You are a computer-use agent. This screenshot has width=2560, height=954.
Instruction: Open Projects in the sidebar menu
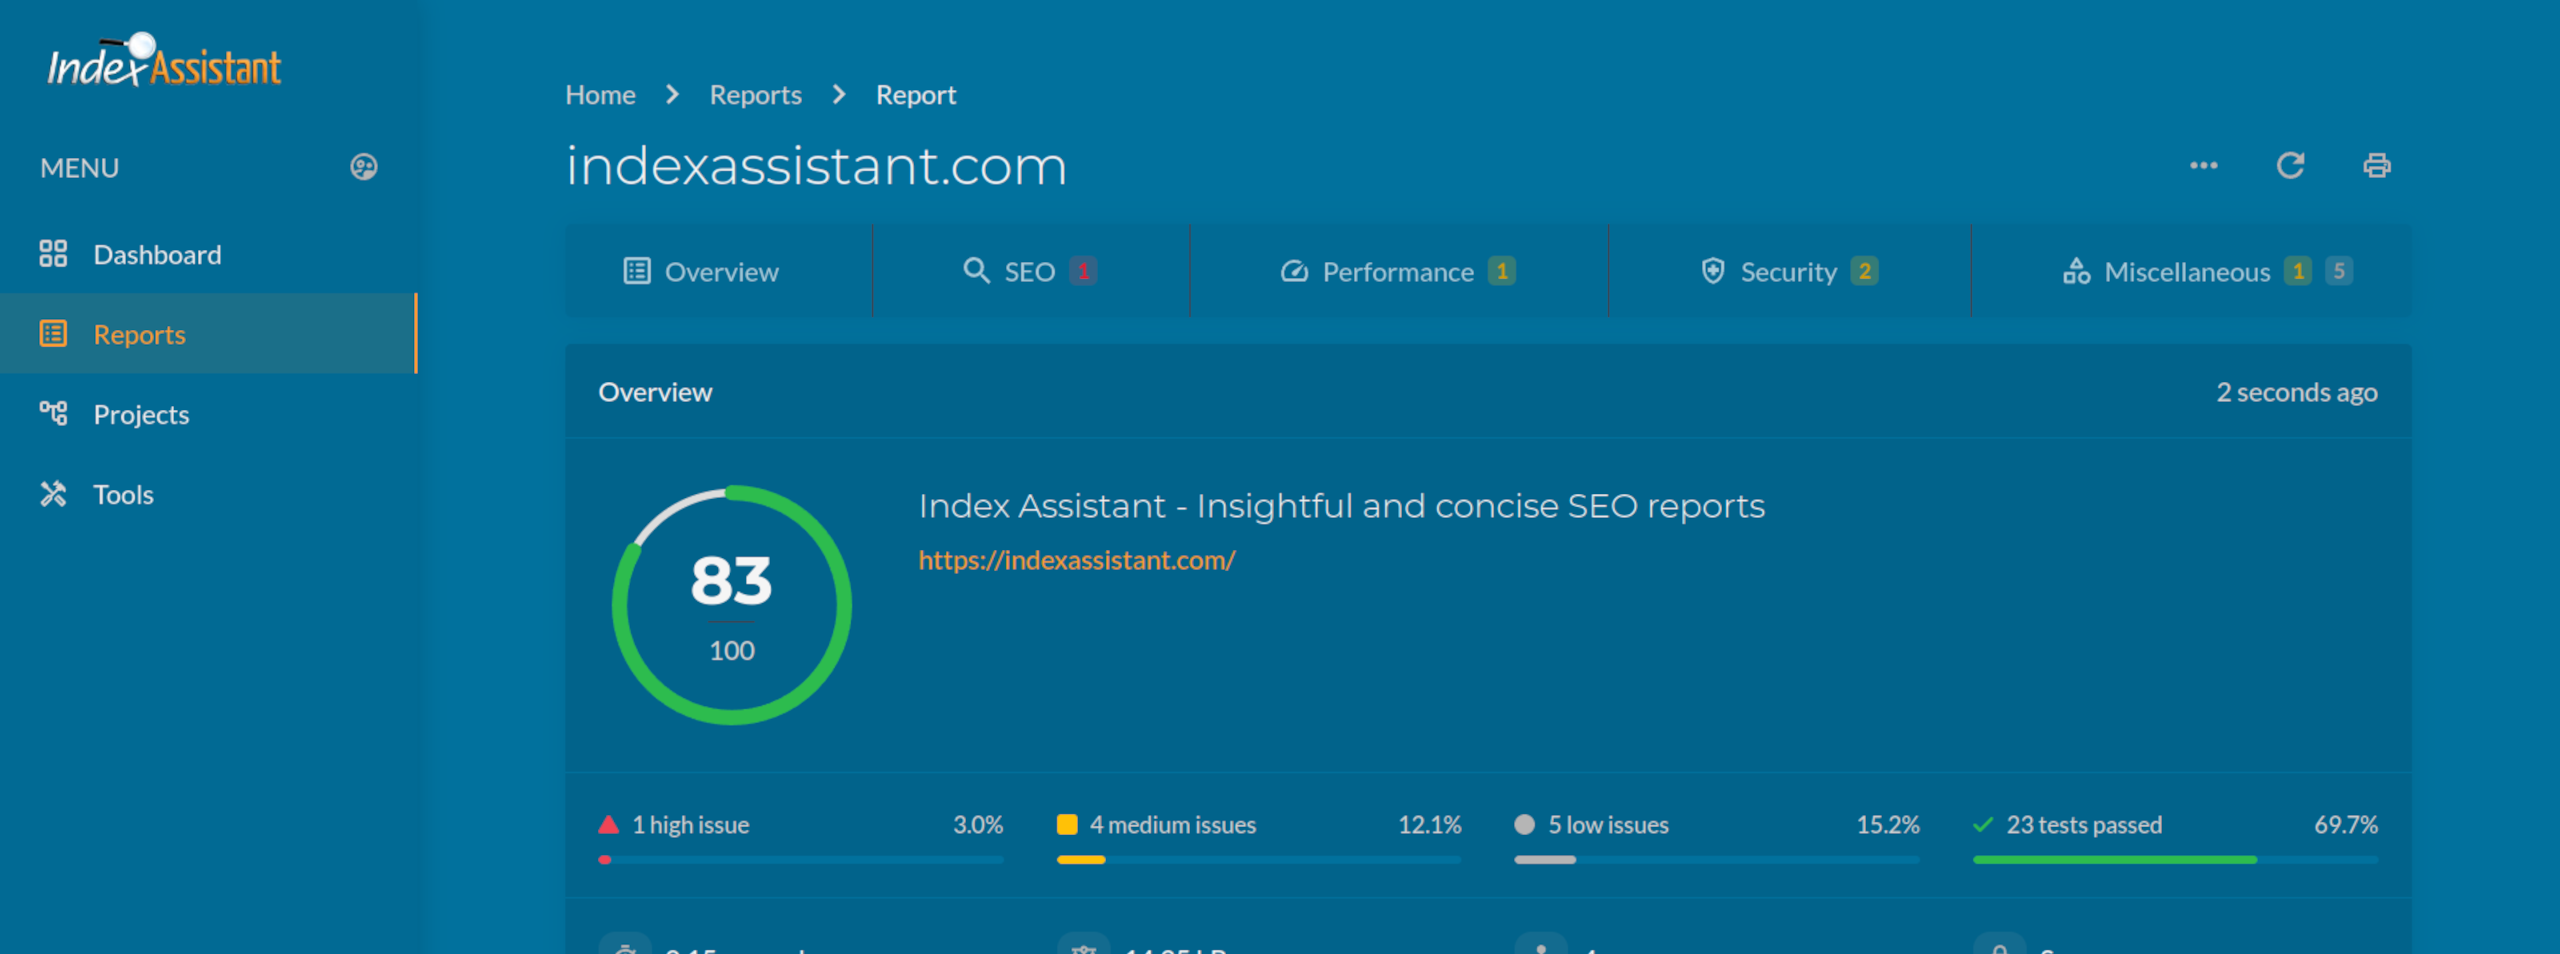point(208,414)
